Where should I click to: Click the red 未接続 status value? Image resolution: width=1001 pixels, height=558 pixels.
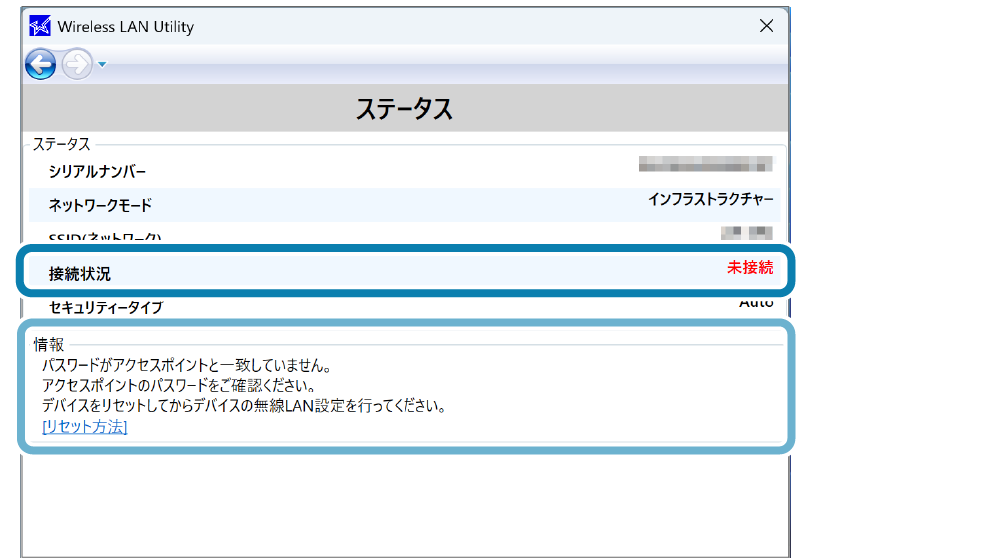tap(749, 268)
